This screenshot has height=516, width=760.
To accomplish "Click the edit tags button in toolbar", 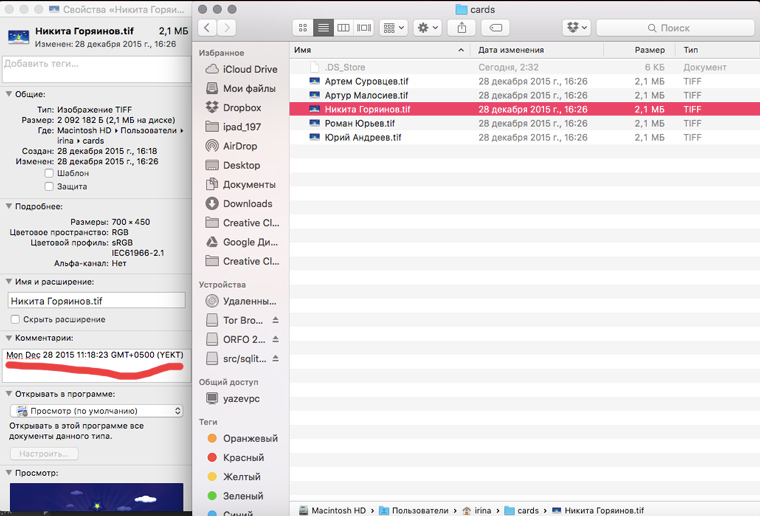I will point(495,28).
